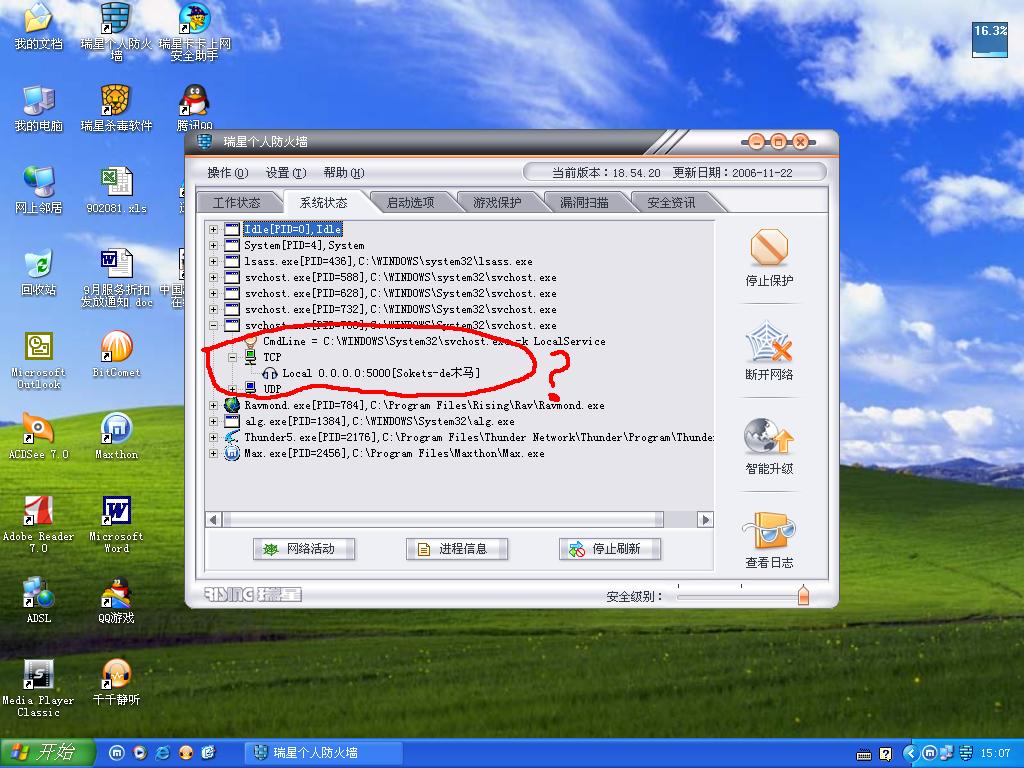Click the horizontal scrollbar right arrow
Screen dimensions: 1024x768
click(x=705, y=520)
